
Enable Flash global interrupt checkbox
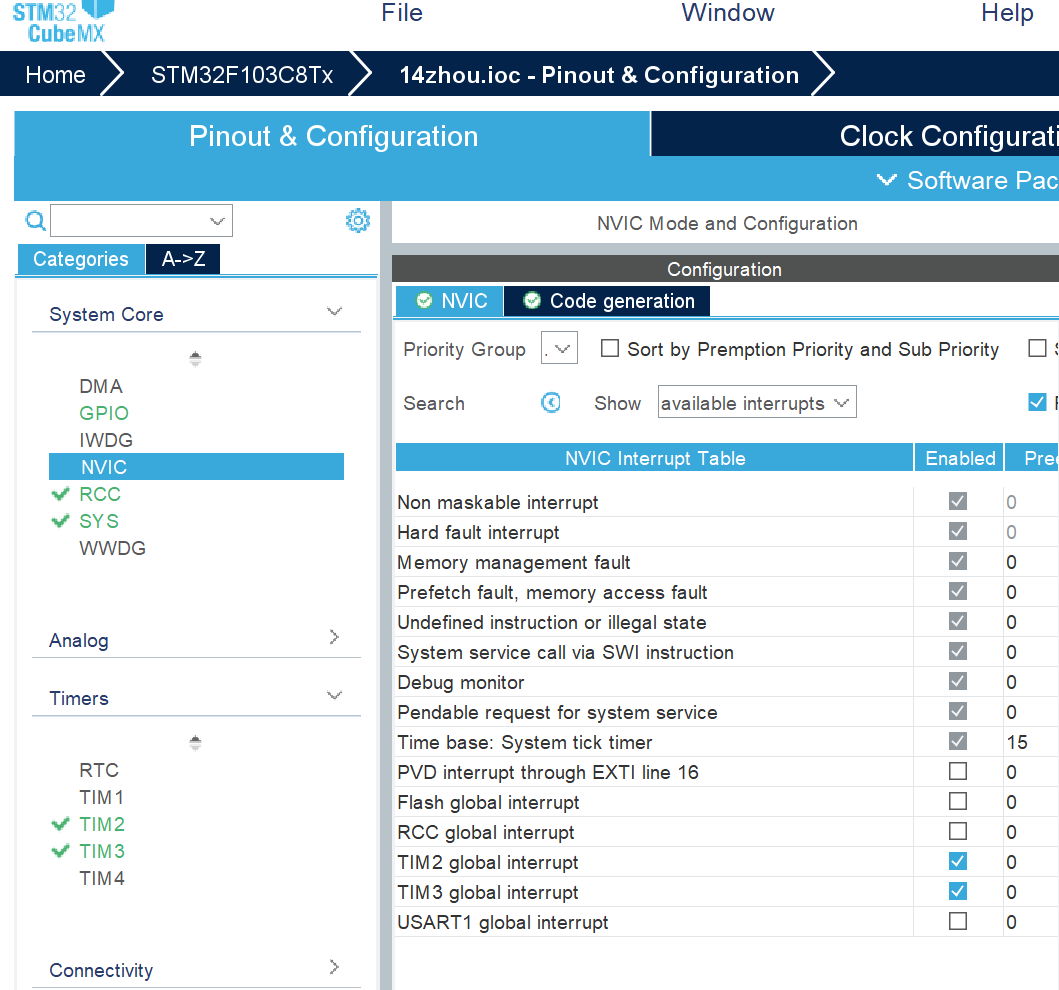click(x=958, y=802)
